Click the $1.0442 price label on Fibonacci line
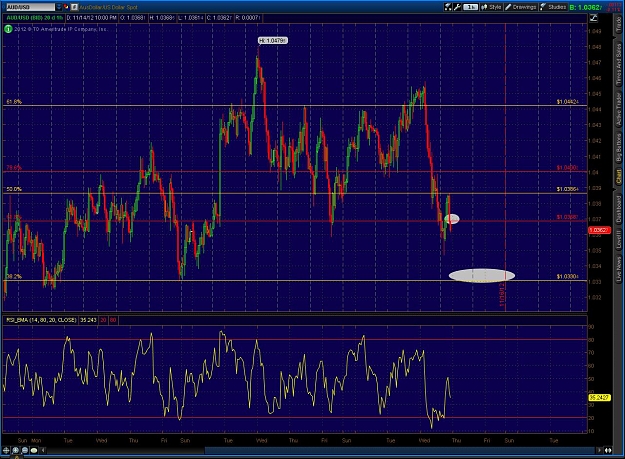This screenshot has height=459, width=625. pyautogui.click(x=568, y=102)
